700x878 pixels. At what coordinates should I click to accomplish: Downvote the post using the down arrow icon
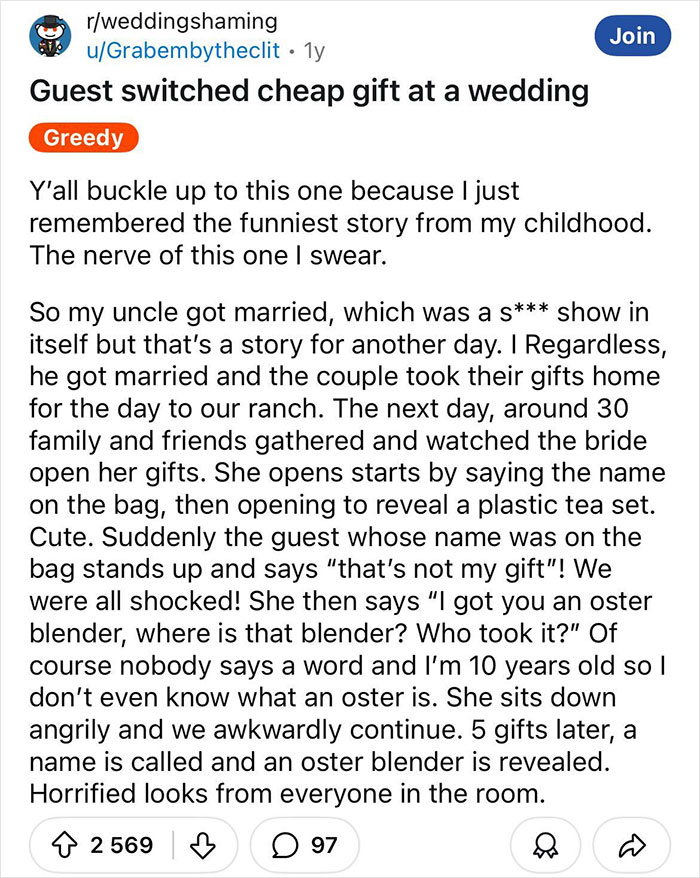click(204, 845)
